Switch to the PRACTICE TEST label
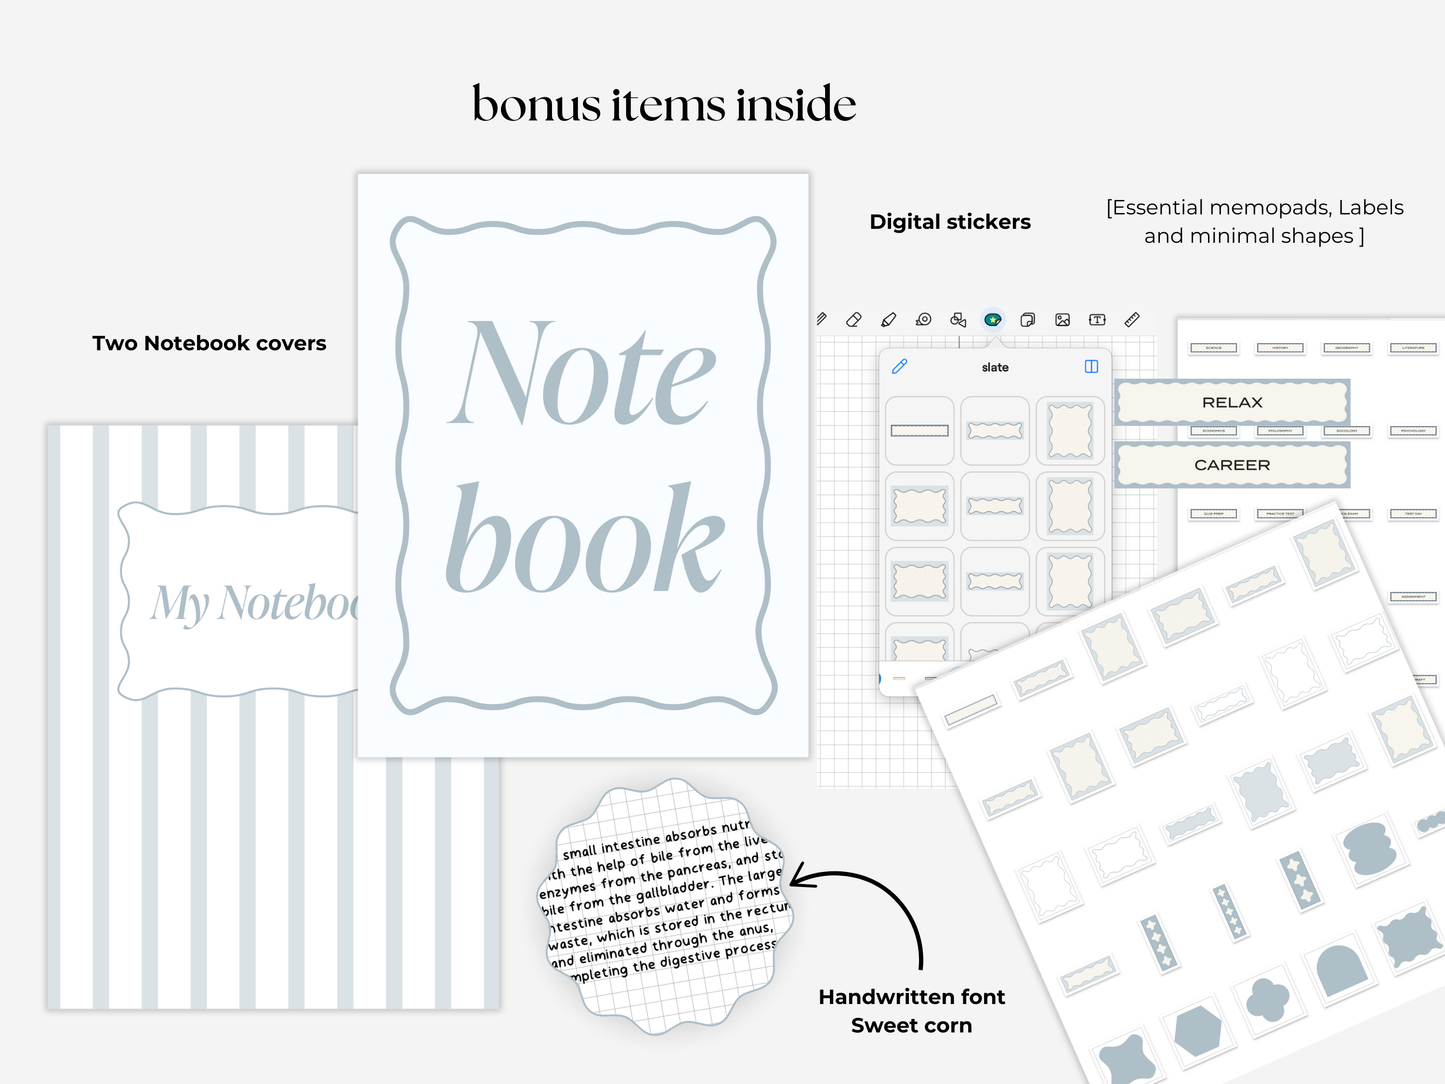This screenshot has width=1445, height=1084. (1281, 514)
